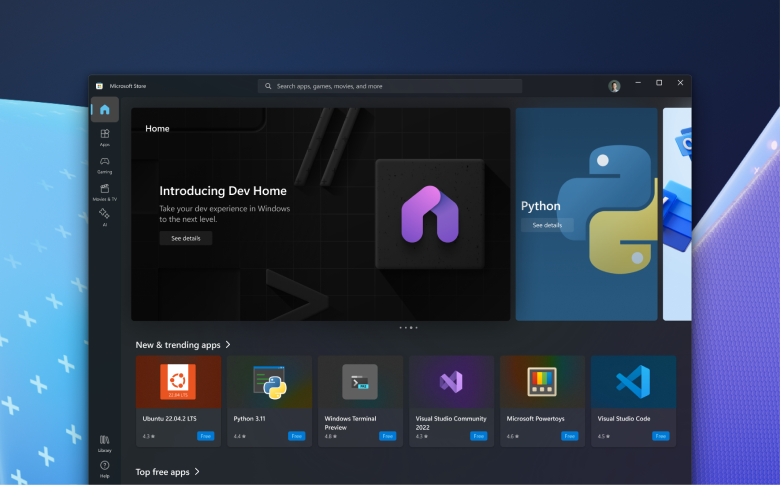Image resolution: width=780 pixels, height=485 pixels.
Task: Open the Apps section in sidebar
Action: click(x=105, y=137)
